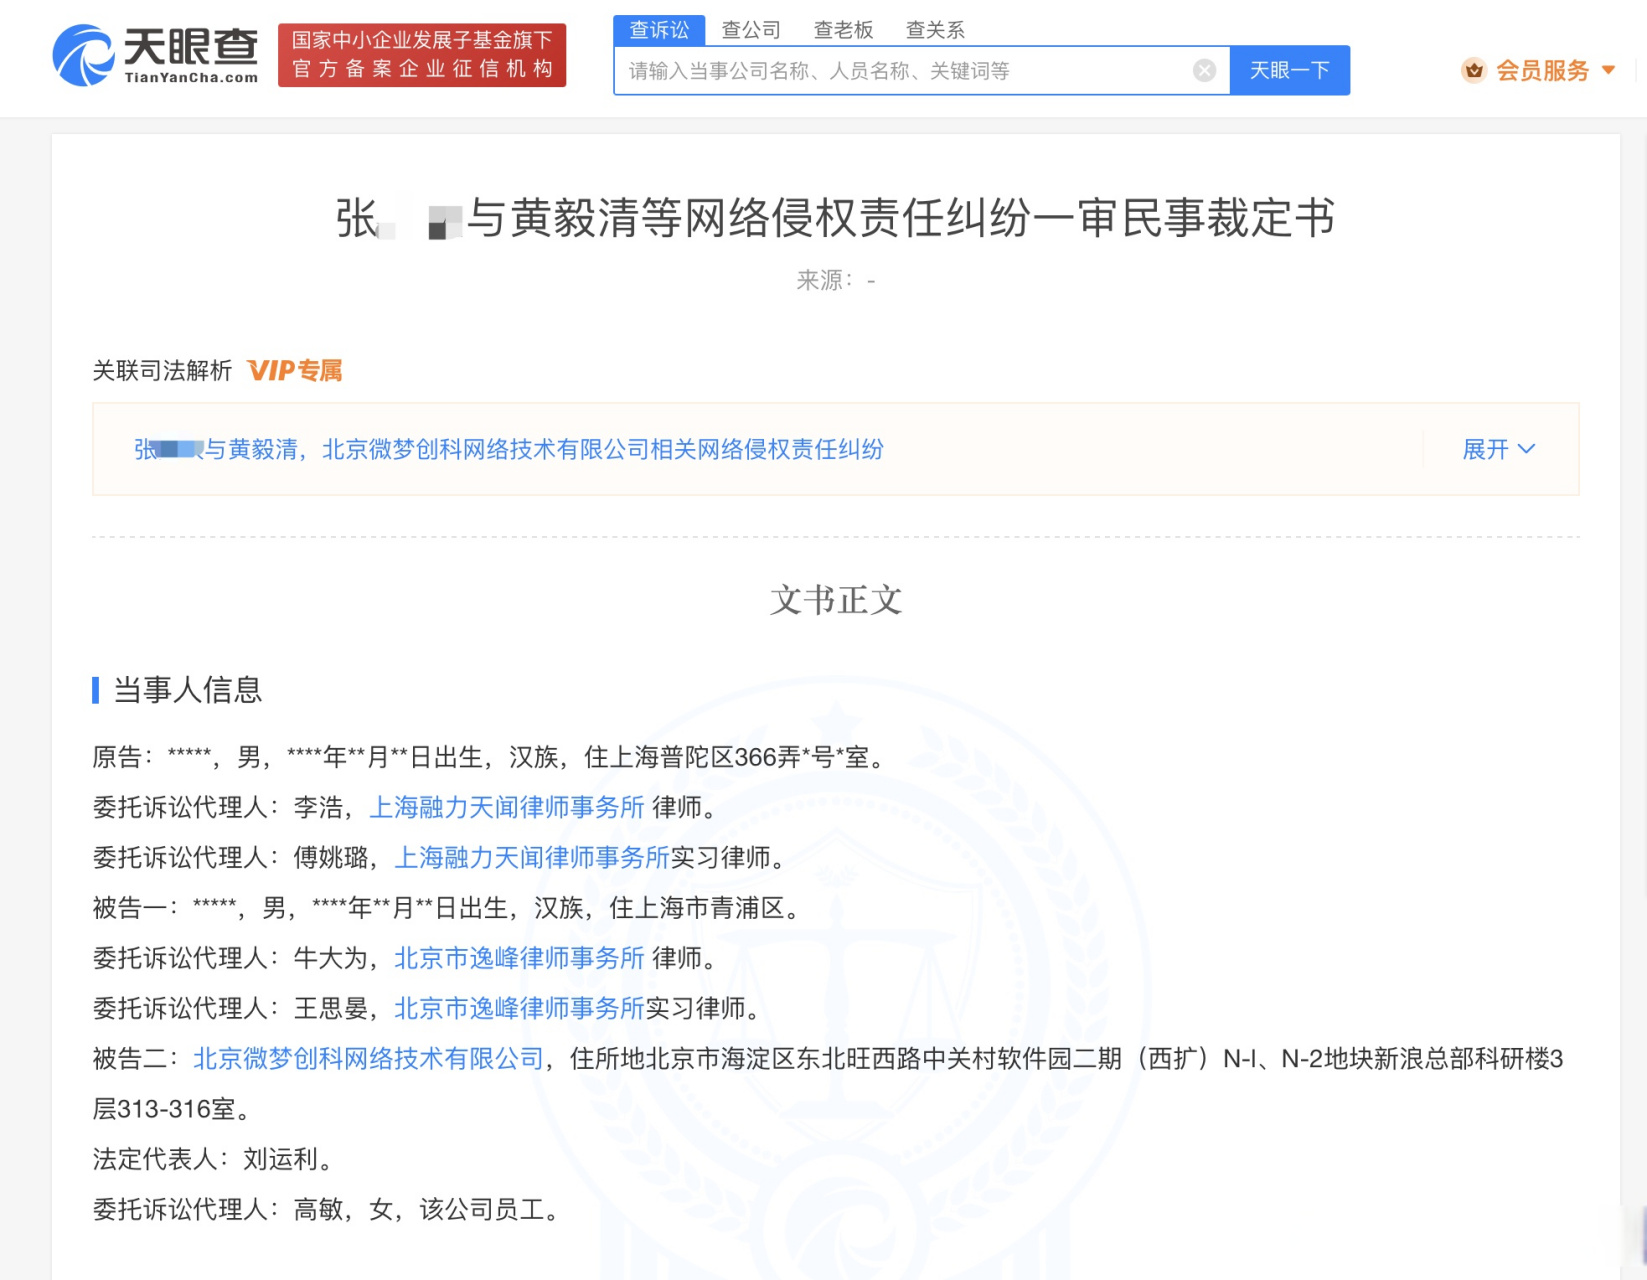This screenshot has height=1280, width=1647.
Task: Click the 天眼一下 search button
Action: click(x=1289, y=70)
